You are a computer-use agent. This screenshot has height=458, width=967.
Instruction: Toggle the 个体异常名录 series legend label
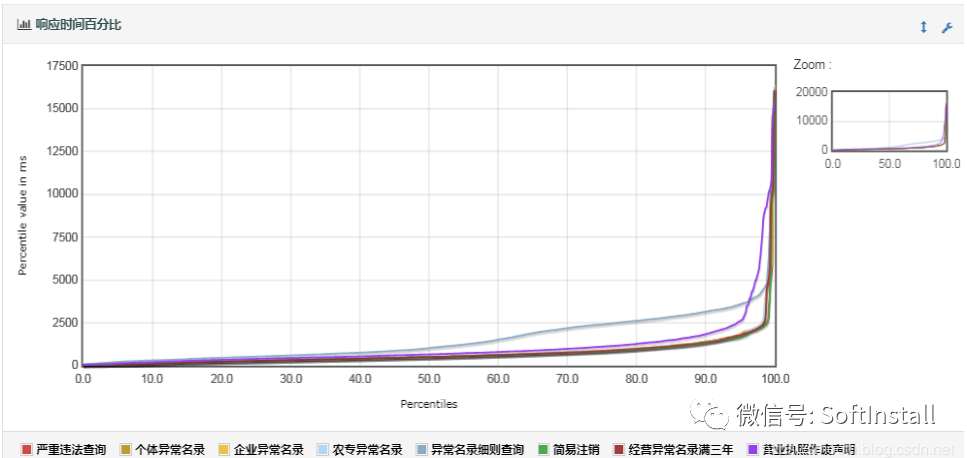[x=170, y=449]
